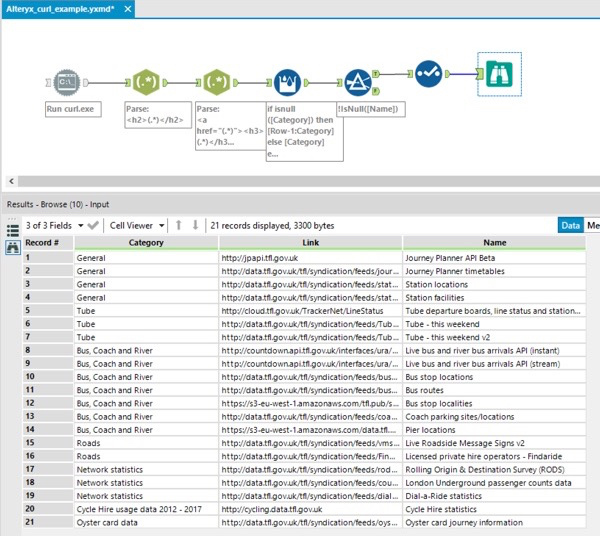Click the Filter tool False output anchor
Image resolution: width=600 pixels, height=536 pixels.
[376, 91]
